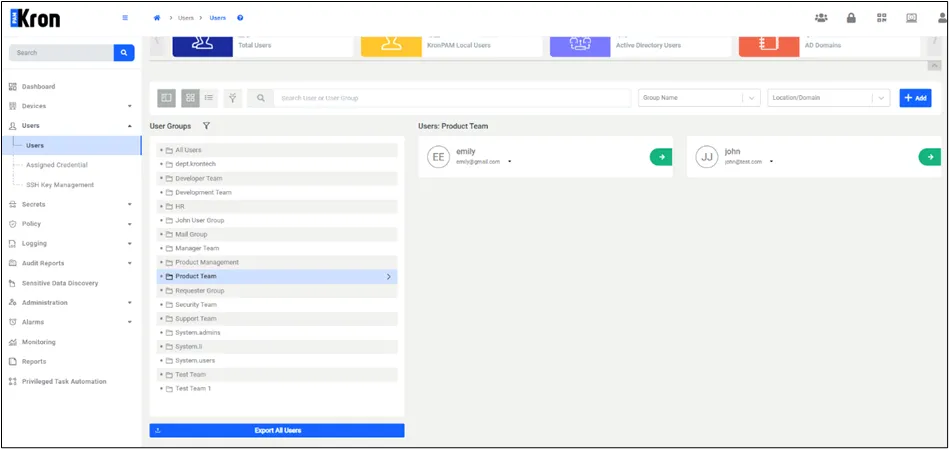Click the first Users breadcrumb link

(186, 18)
